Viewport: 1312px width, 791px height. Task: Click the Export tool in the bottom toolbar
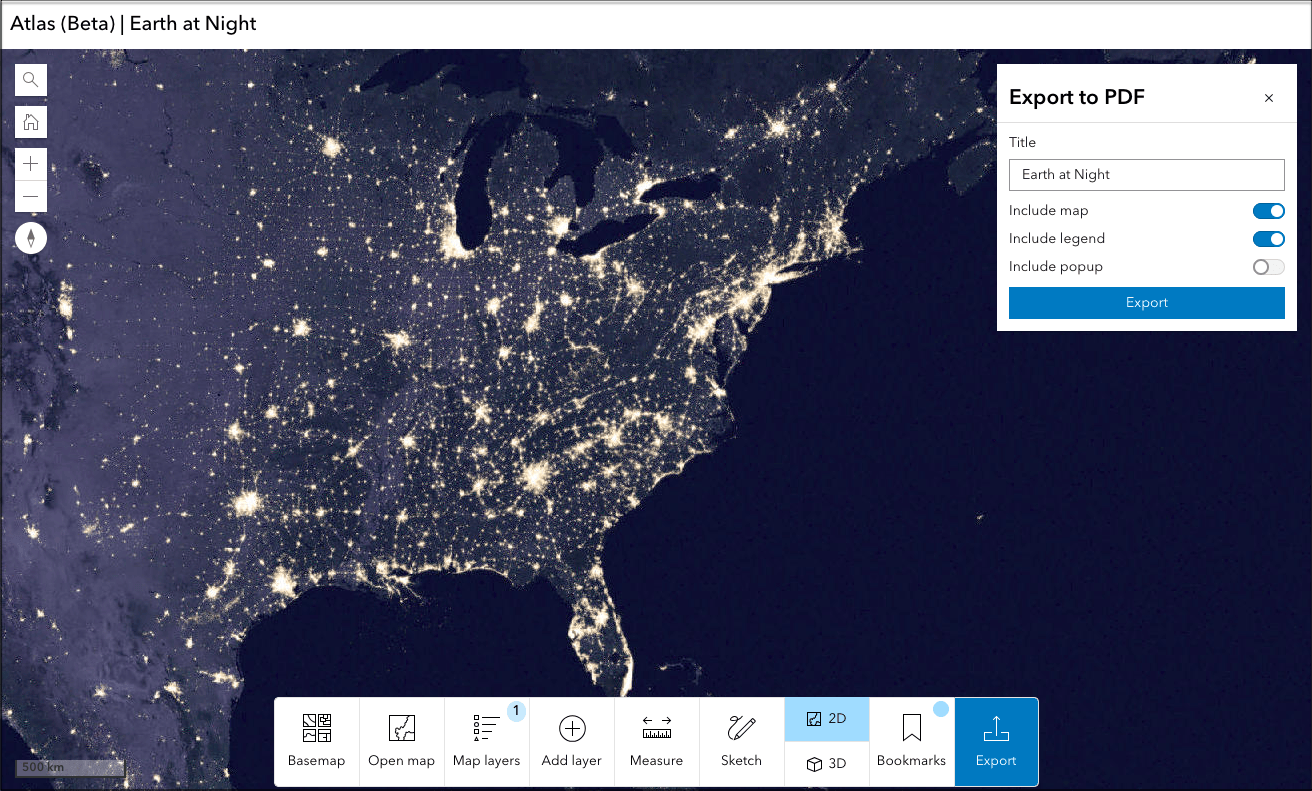pyautogui.click(x=996, y=741)
